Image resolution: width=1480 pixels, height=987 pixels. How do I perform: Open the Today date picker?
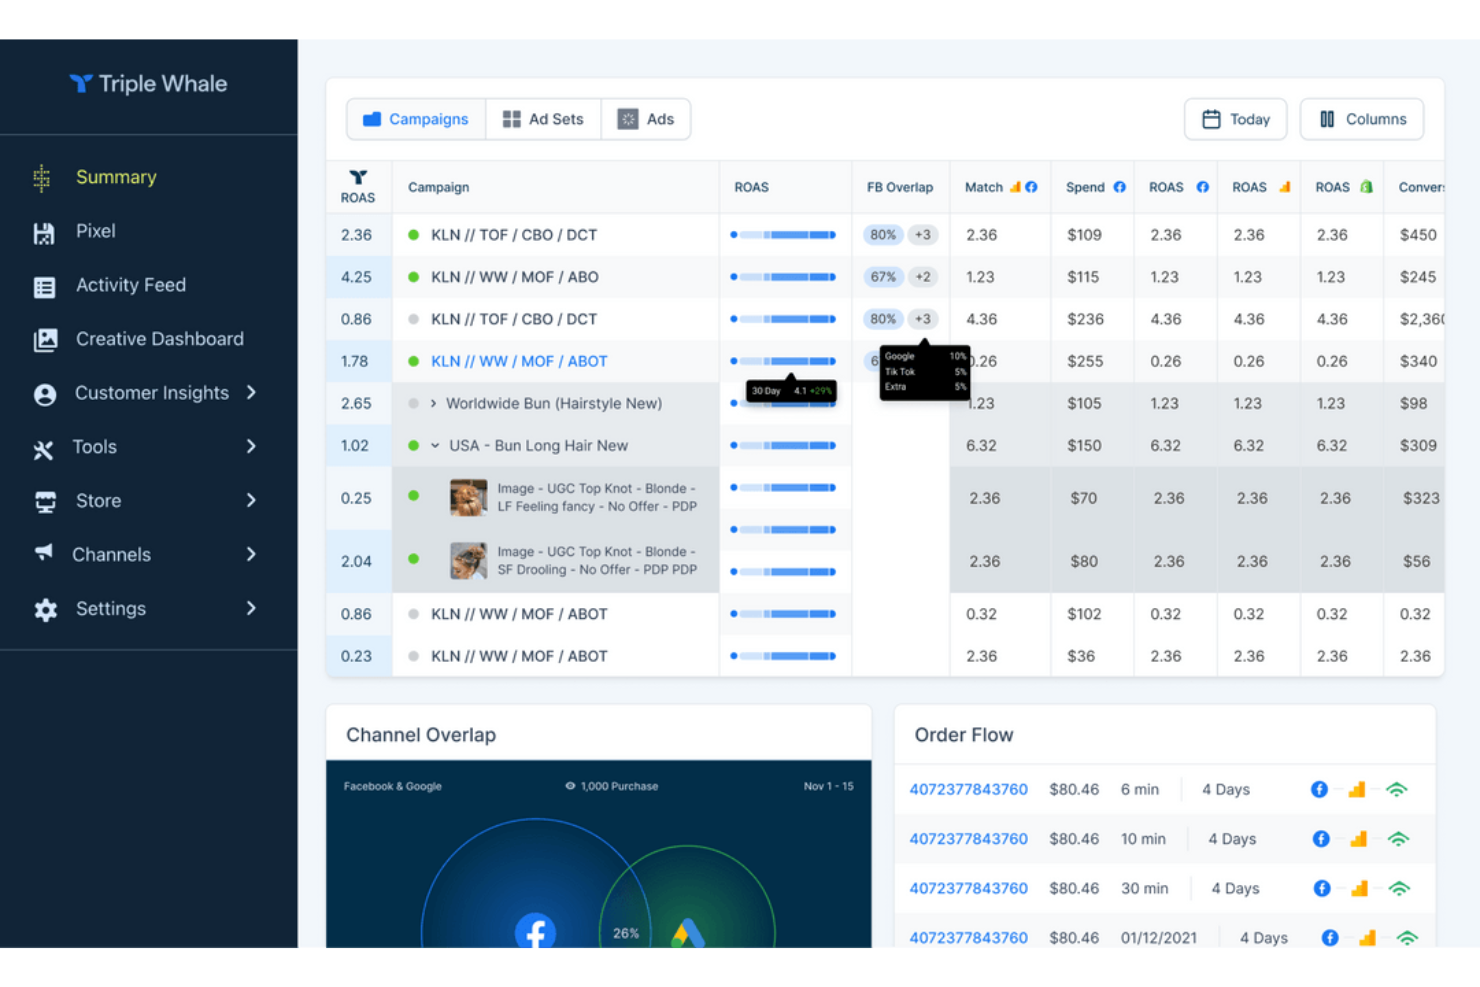point(1236,119)
